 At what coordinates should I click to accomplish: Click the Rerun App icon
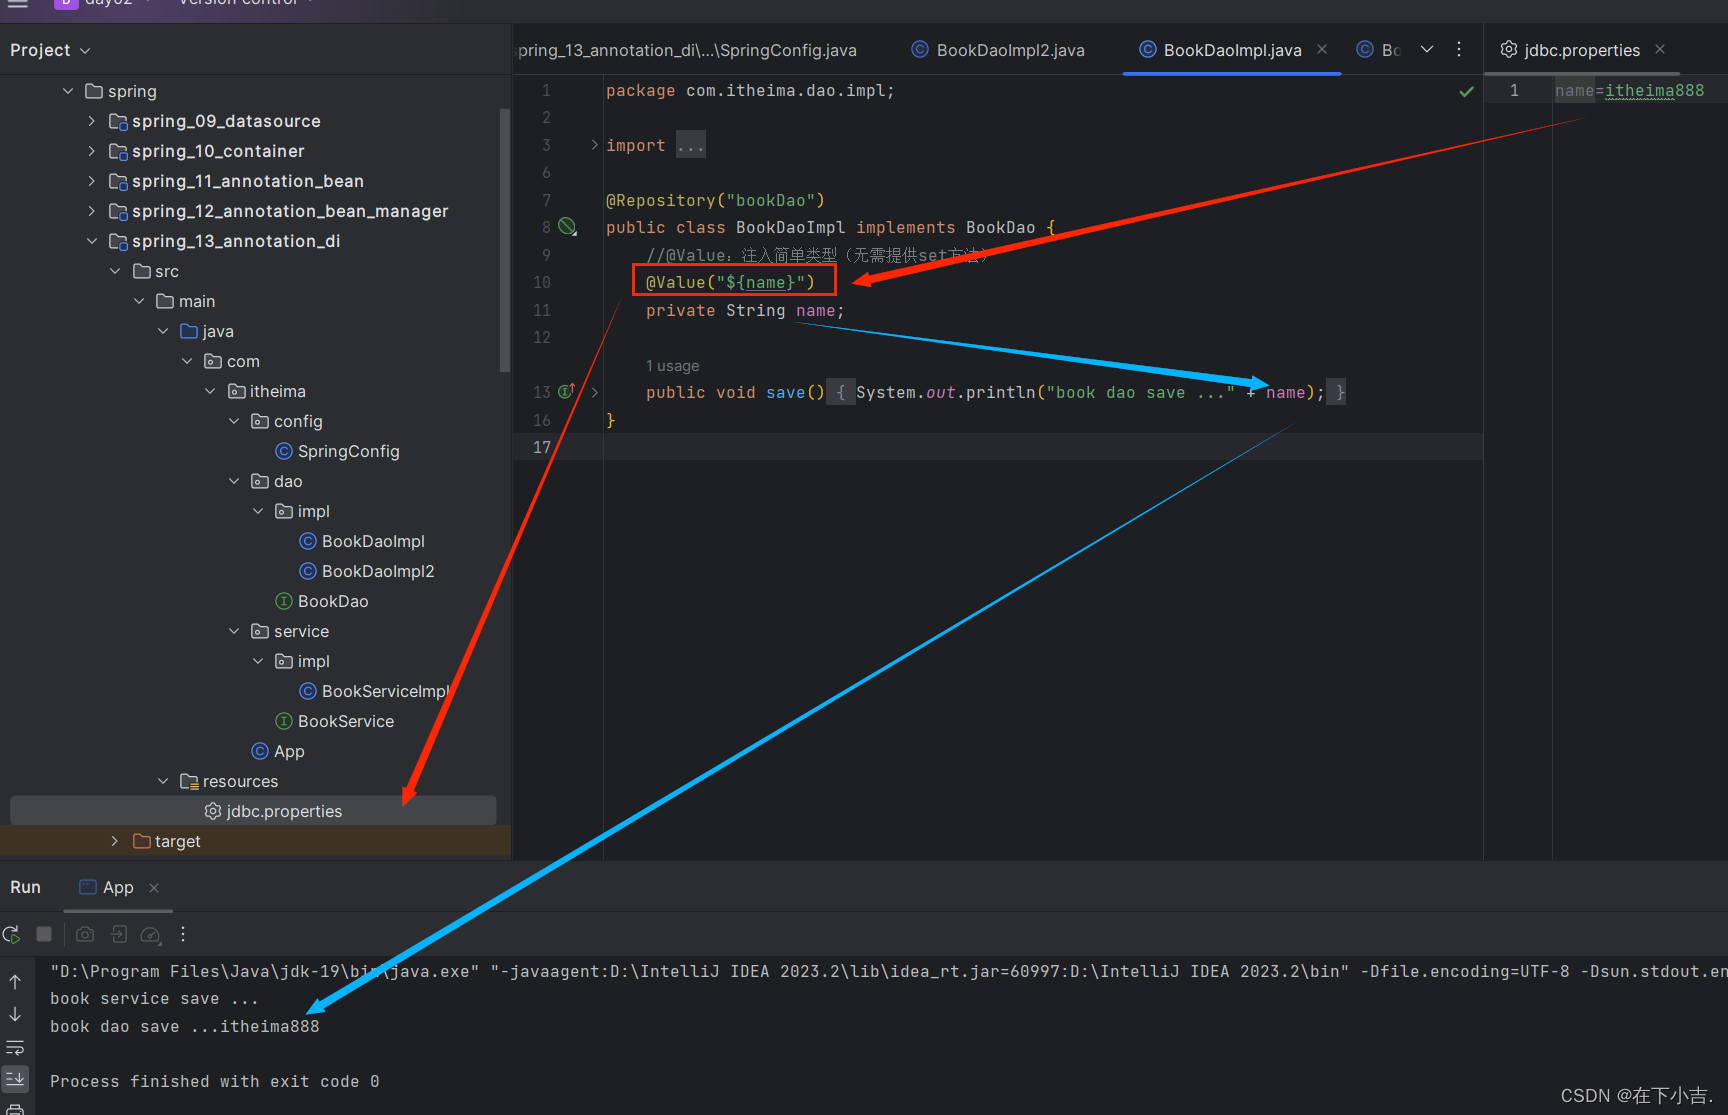(12, 934)
